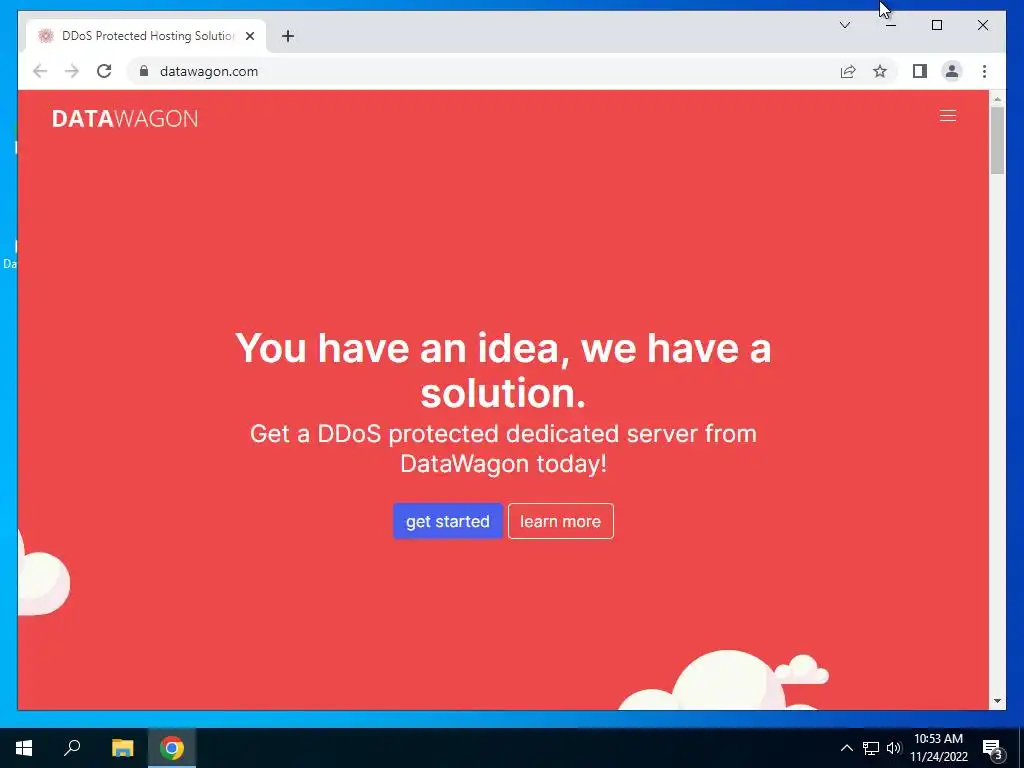The image size is (1024, 768).
Task: Open the network status tray icon
Action: point(871,748)
